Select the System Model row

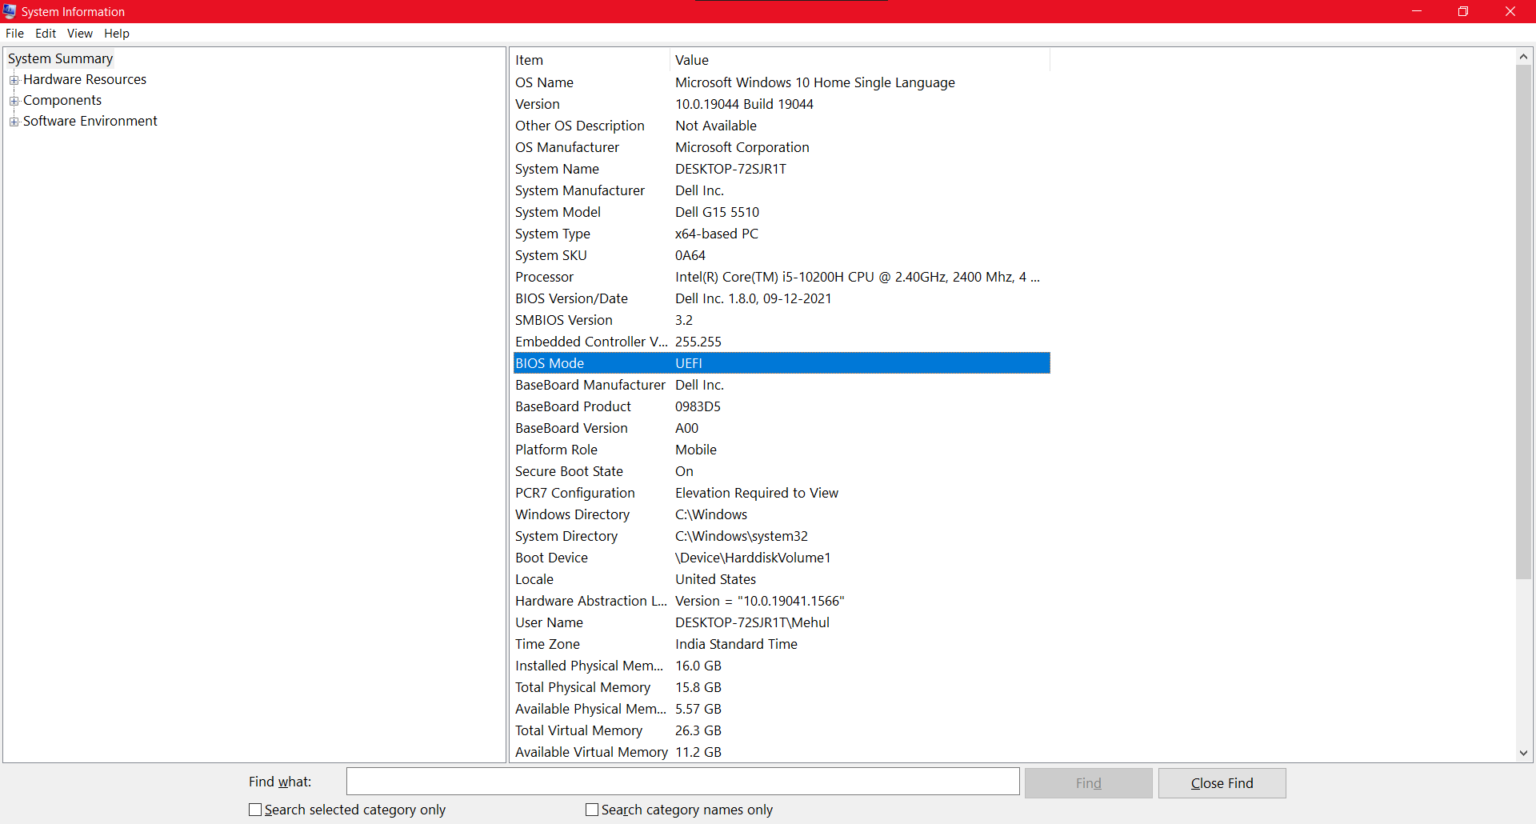coord(782,212)
